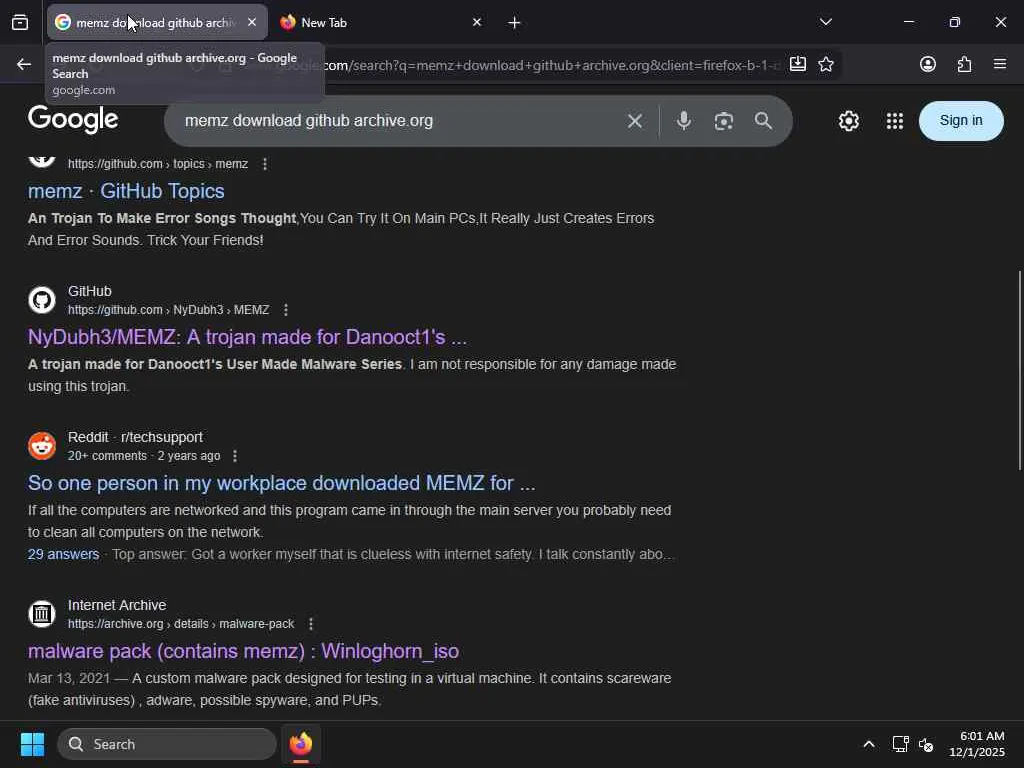Screen dimensions: 1024x768
Task: Open the Windows Start menu
Action: (32, 744)
